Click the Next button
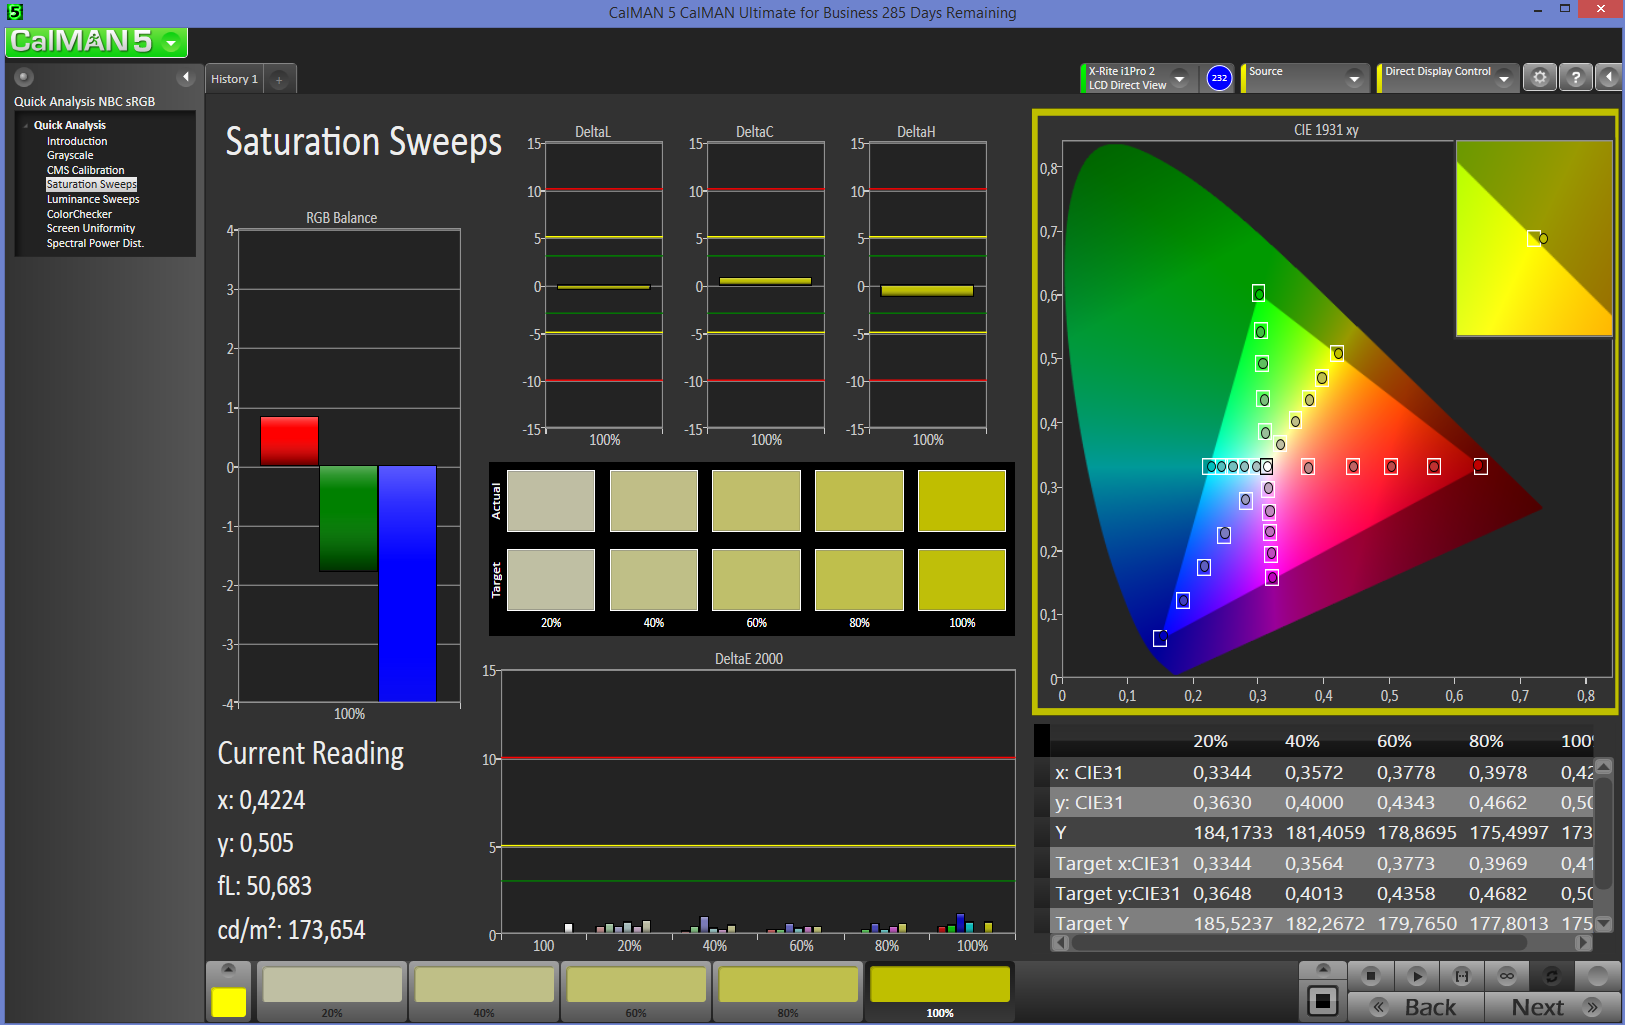Screen dimensions: 1625x1025 click(1551, 1007)
